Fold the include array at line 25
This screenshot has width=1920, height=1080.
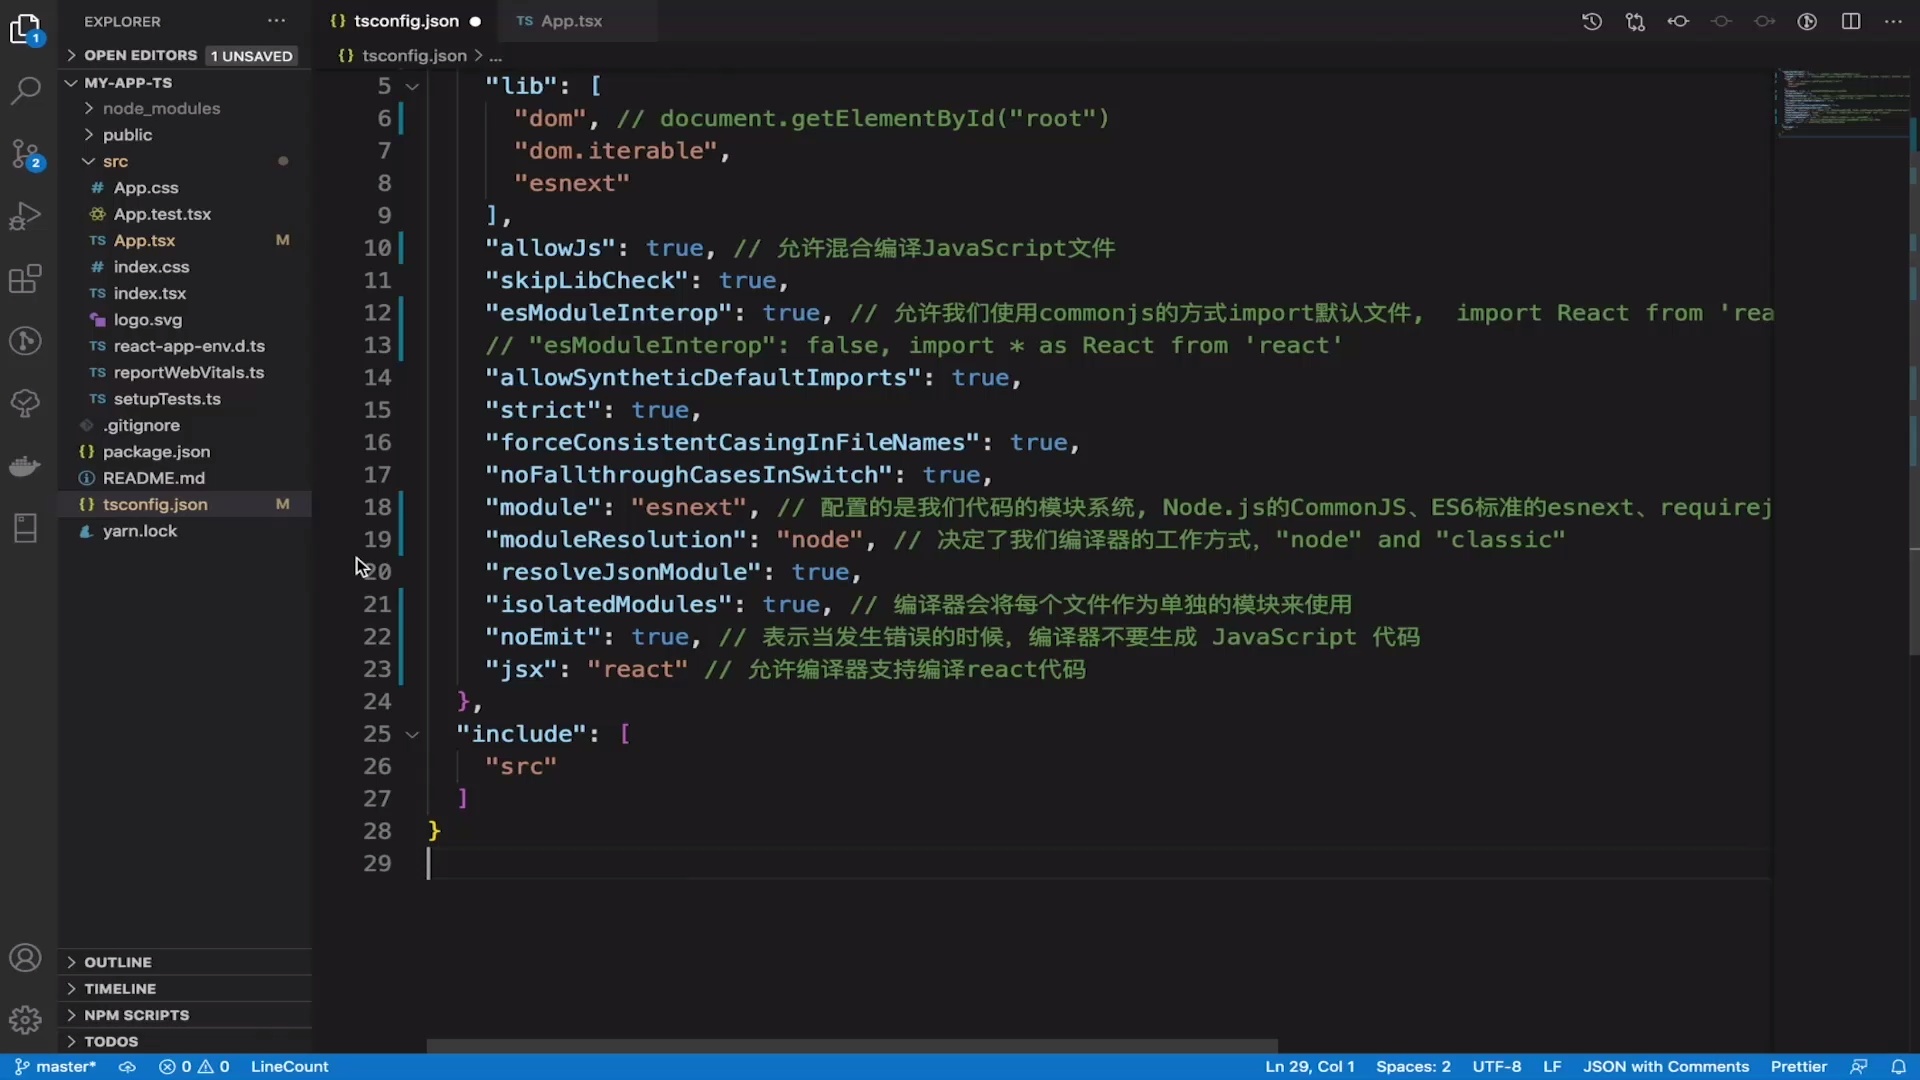pyautogui.click(x=412, y=735)
